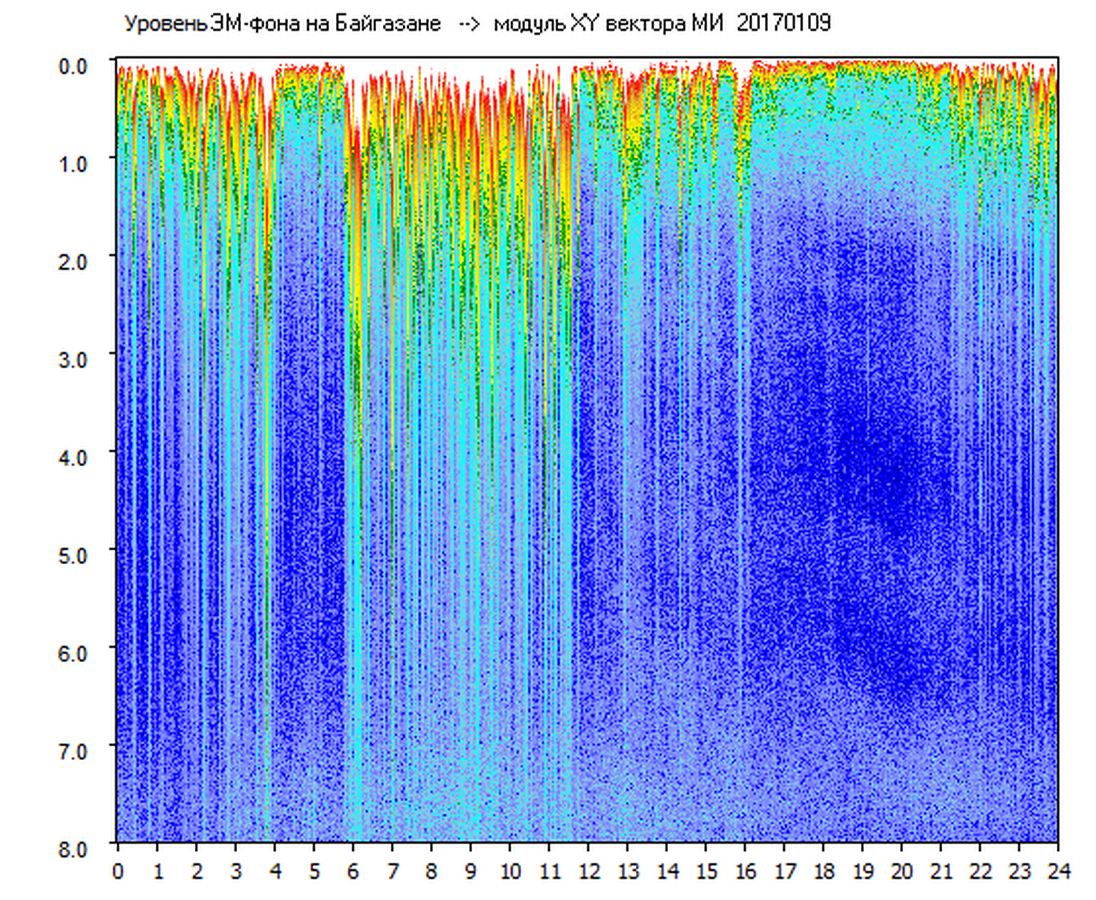Viewport: 1096px width, 900px height.
Task: Click the y-axis label 0.0
Action: click(x=77, y=64)
